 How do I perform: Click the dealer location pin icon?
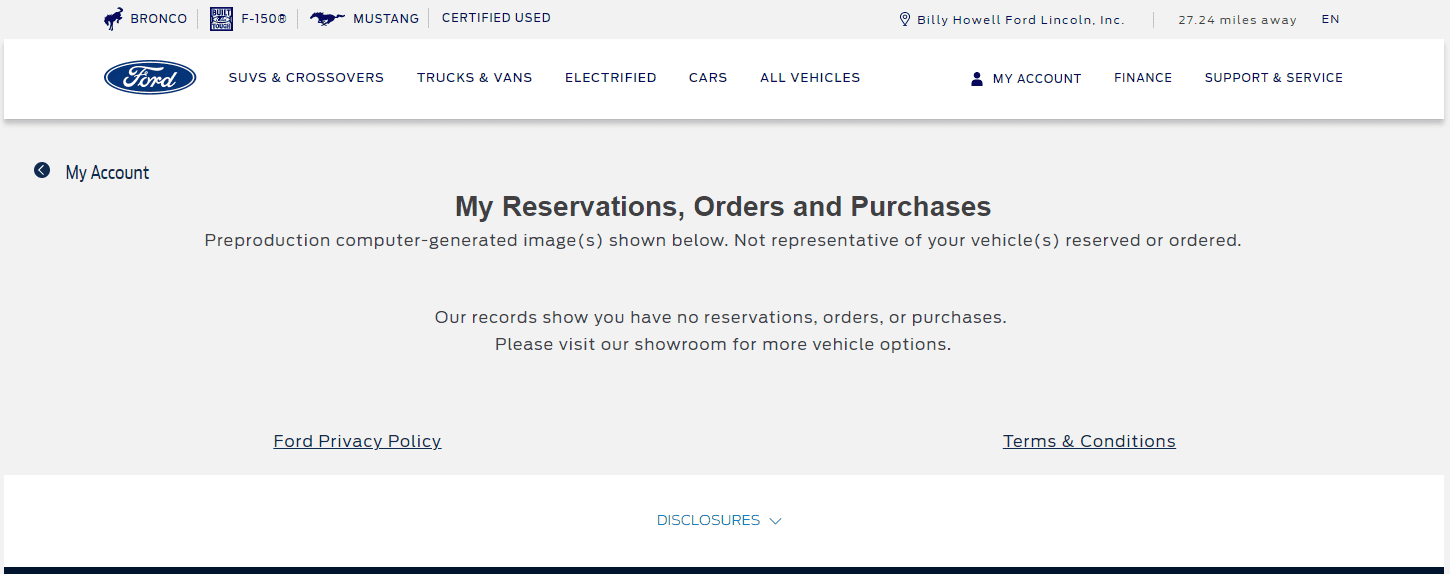pos(905,19)
